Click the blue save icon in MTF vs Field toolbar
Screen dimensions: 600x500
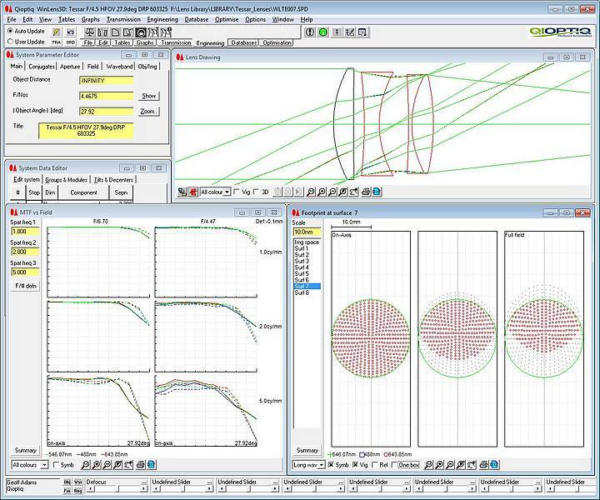click(x=151, y=465)
